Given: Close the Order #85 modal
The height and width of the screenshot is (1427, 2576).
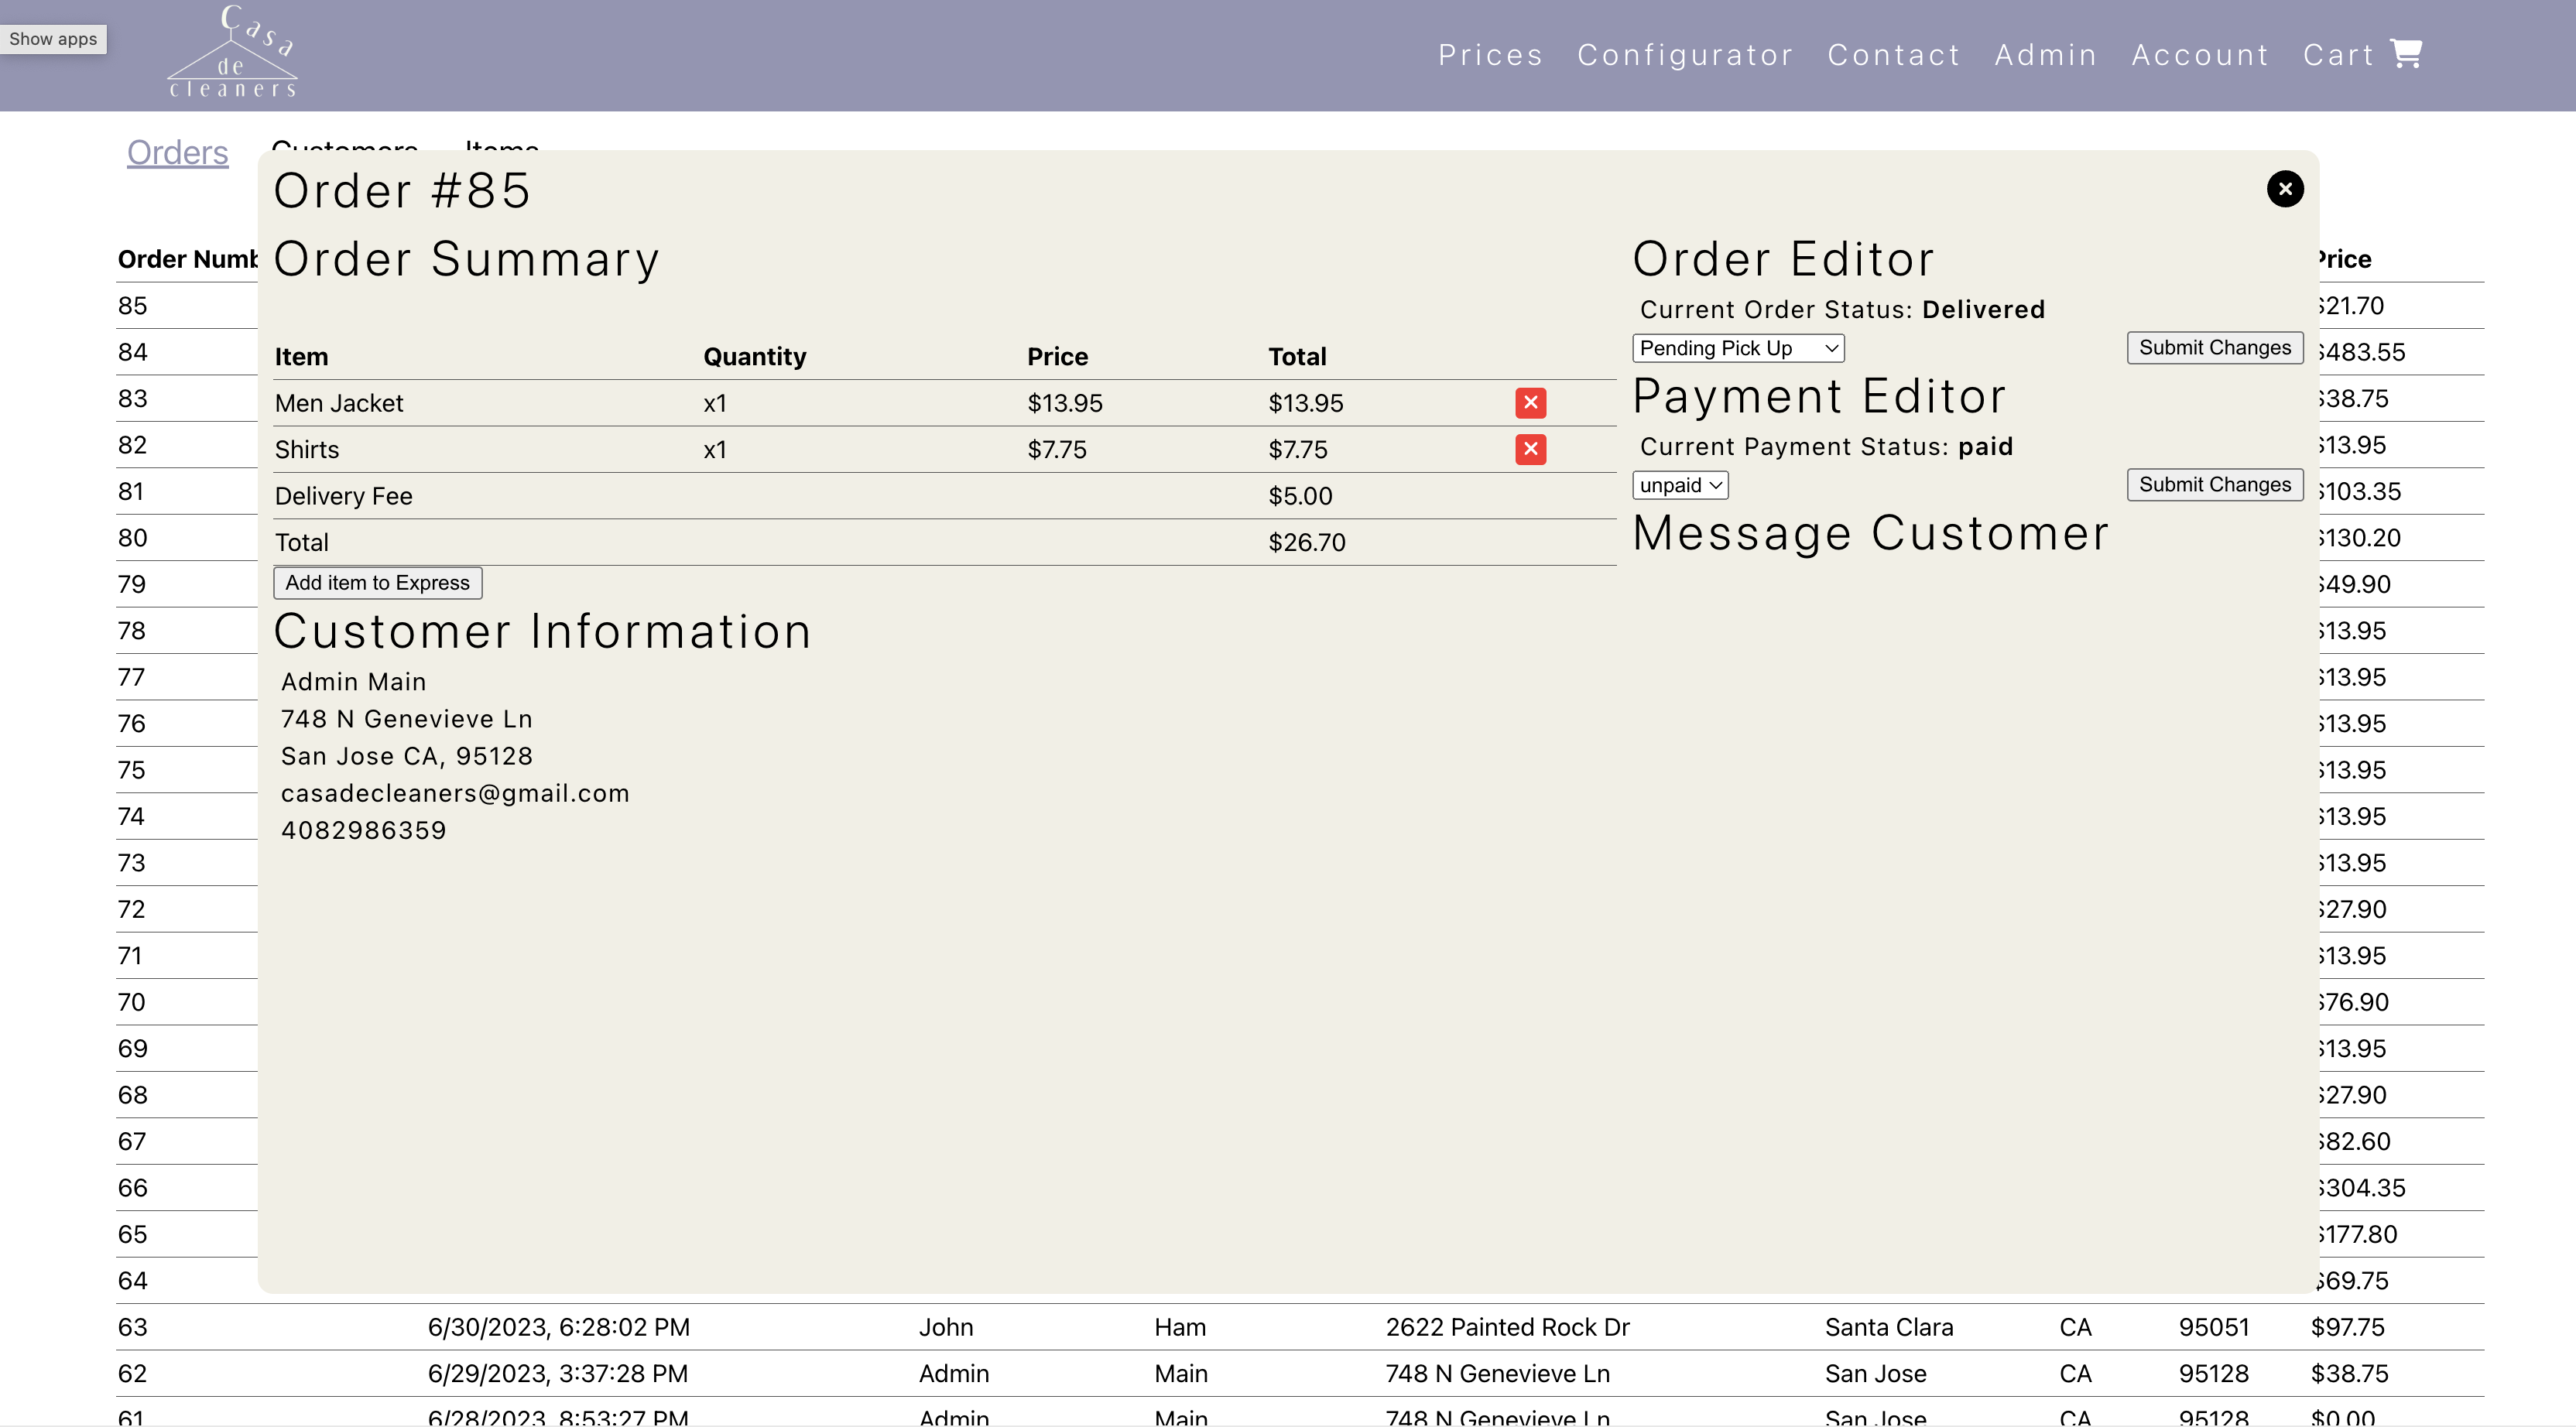Looking at the screenshot, I should [2286, 189].
